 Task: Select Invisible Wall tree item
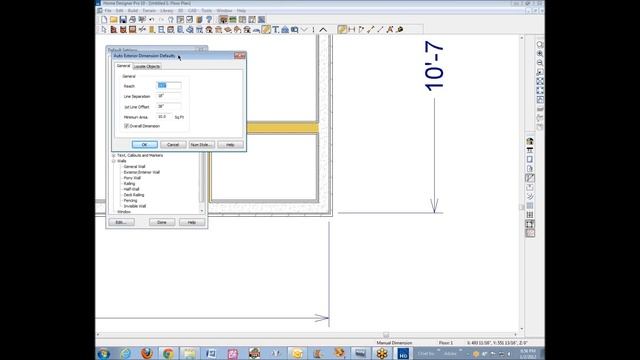(135, 207)
